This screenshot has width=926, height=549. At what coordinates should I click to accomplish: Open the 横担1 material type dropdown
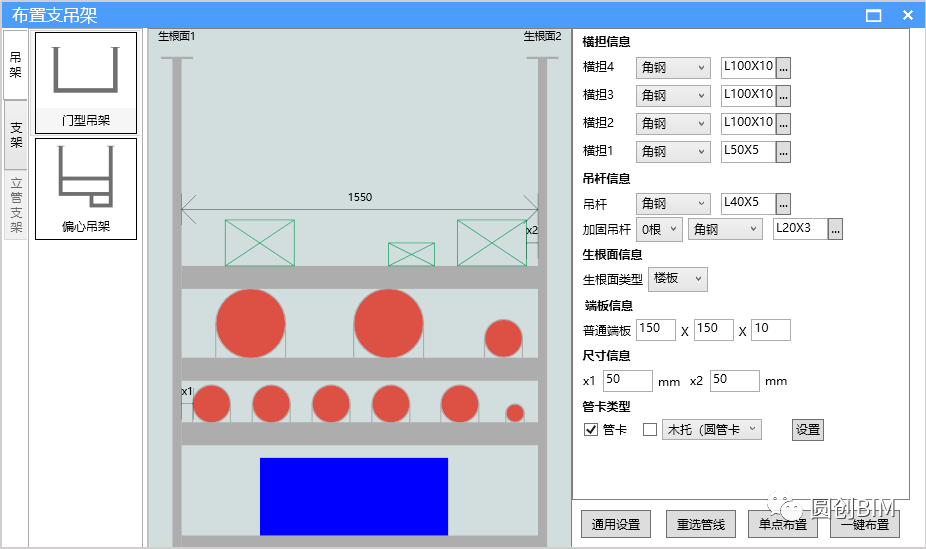(673, 152)
